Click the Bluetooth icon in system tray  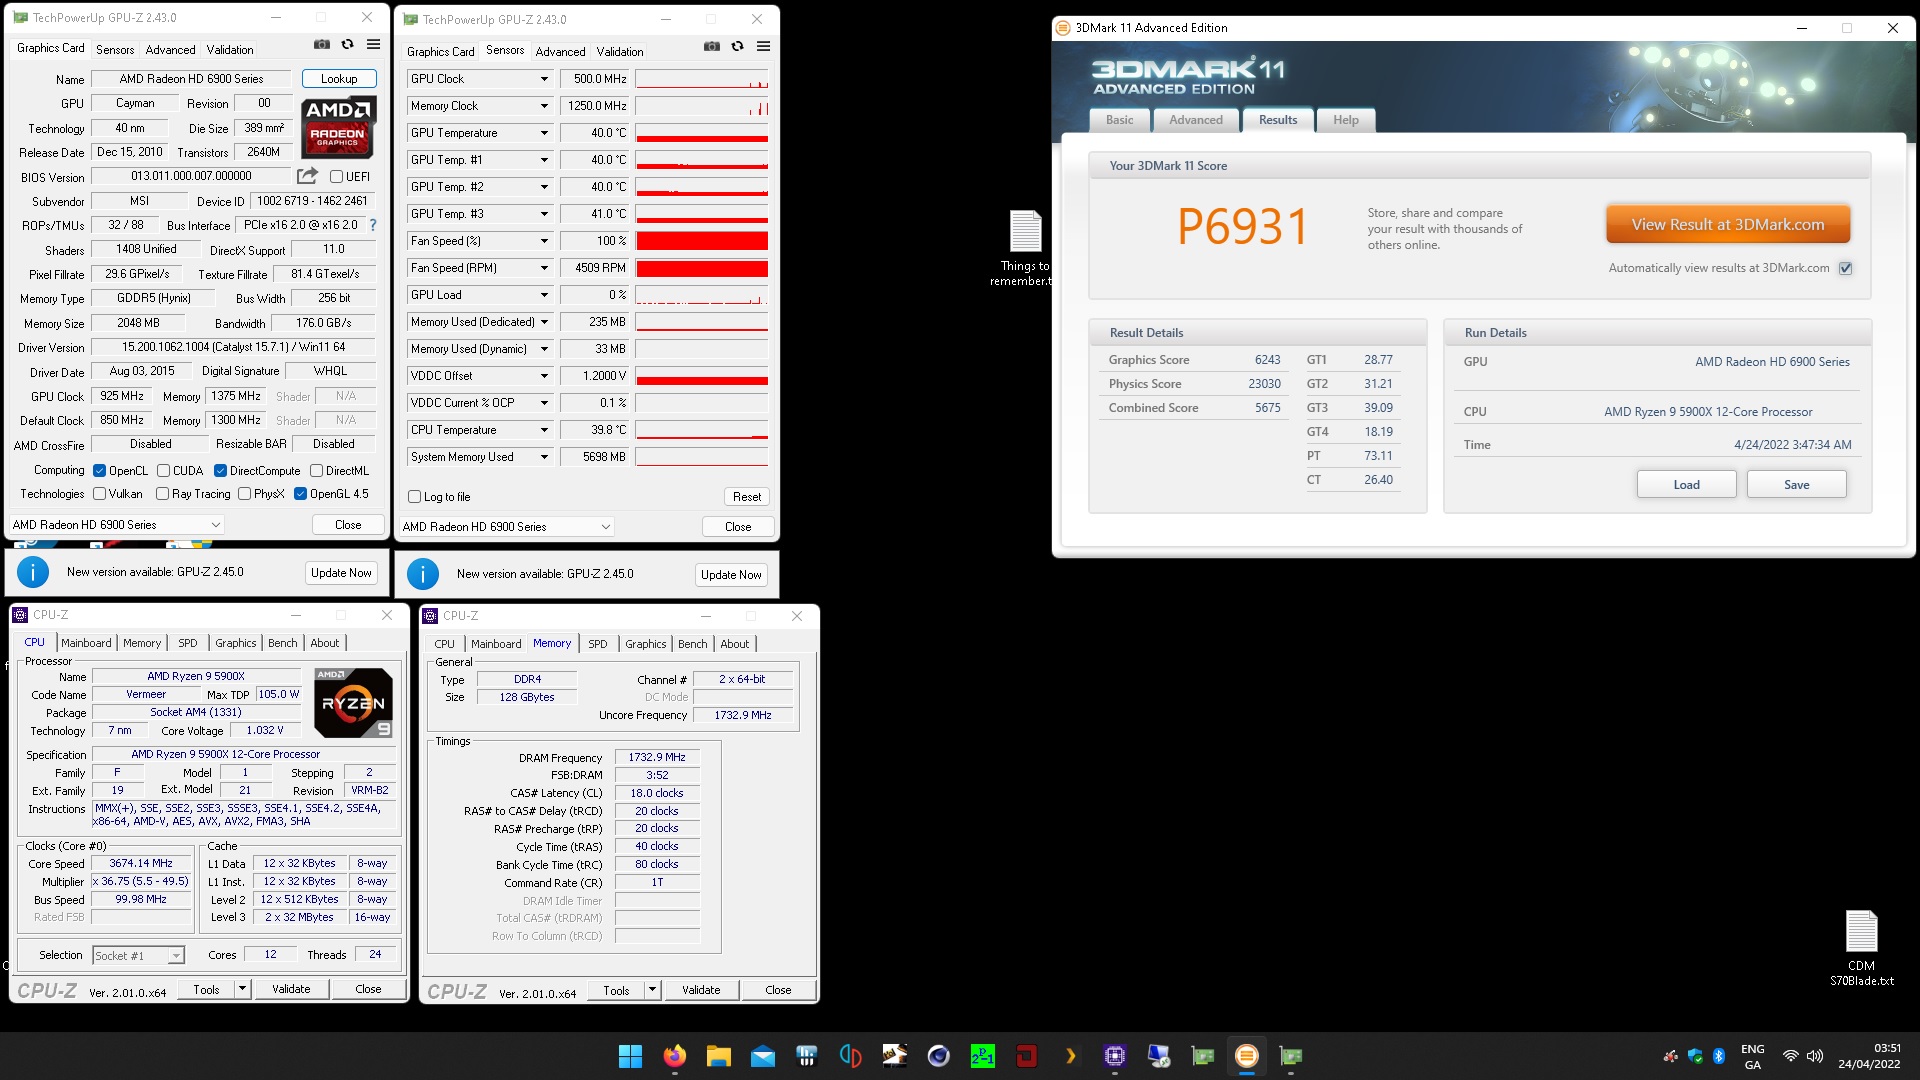coord(1719,1056)
